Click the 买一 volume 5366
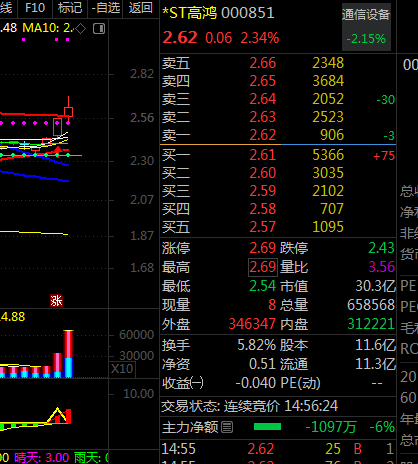Image resolution: width=418 pixels, height=464 pixels. 328,155
